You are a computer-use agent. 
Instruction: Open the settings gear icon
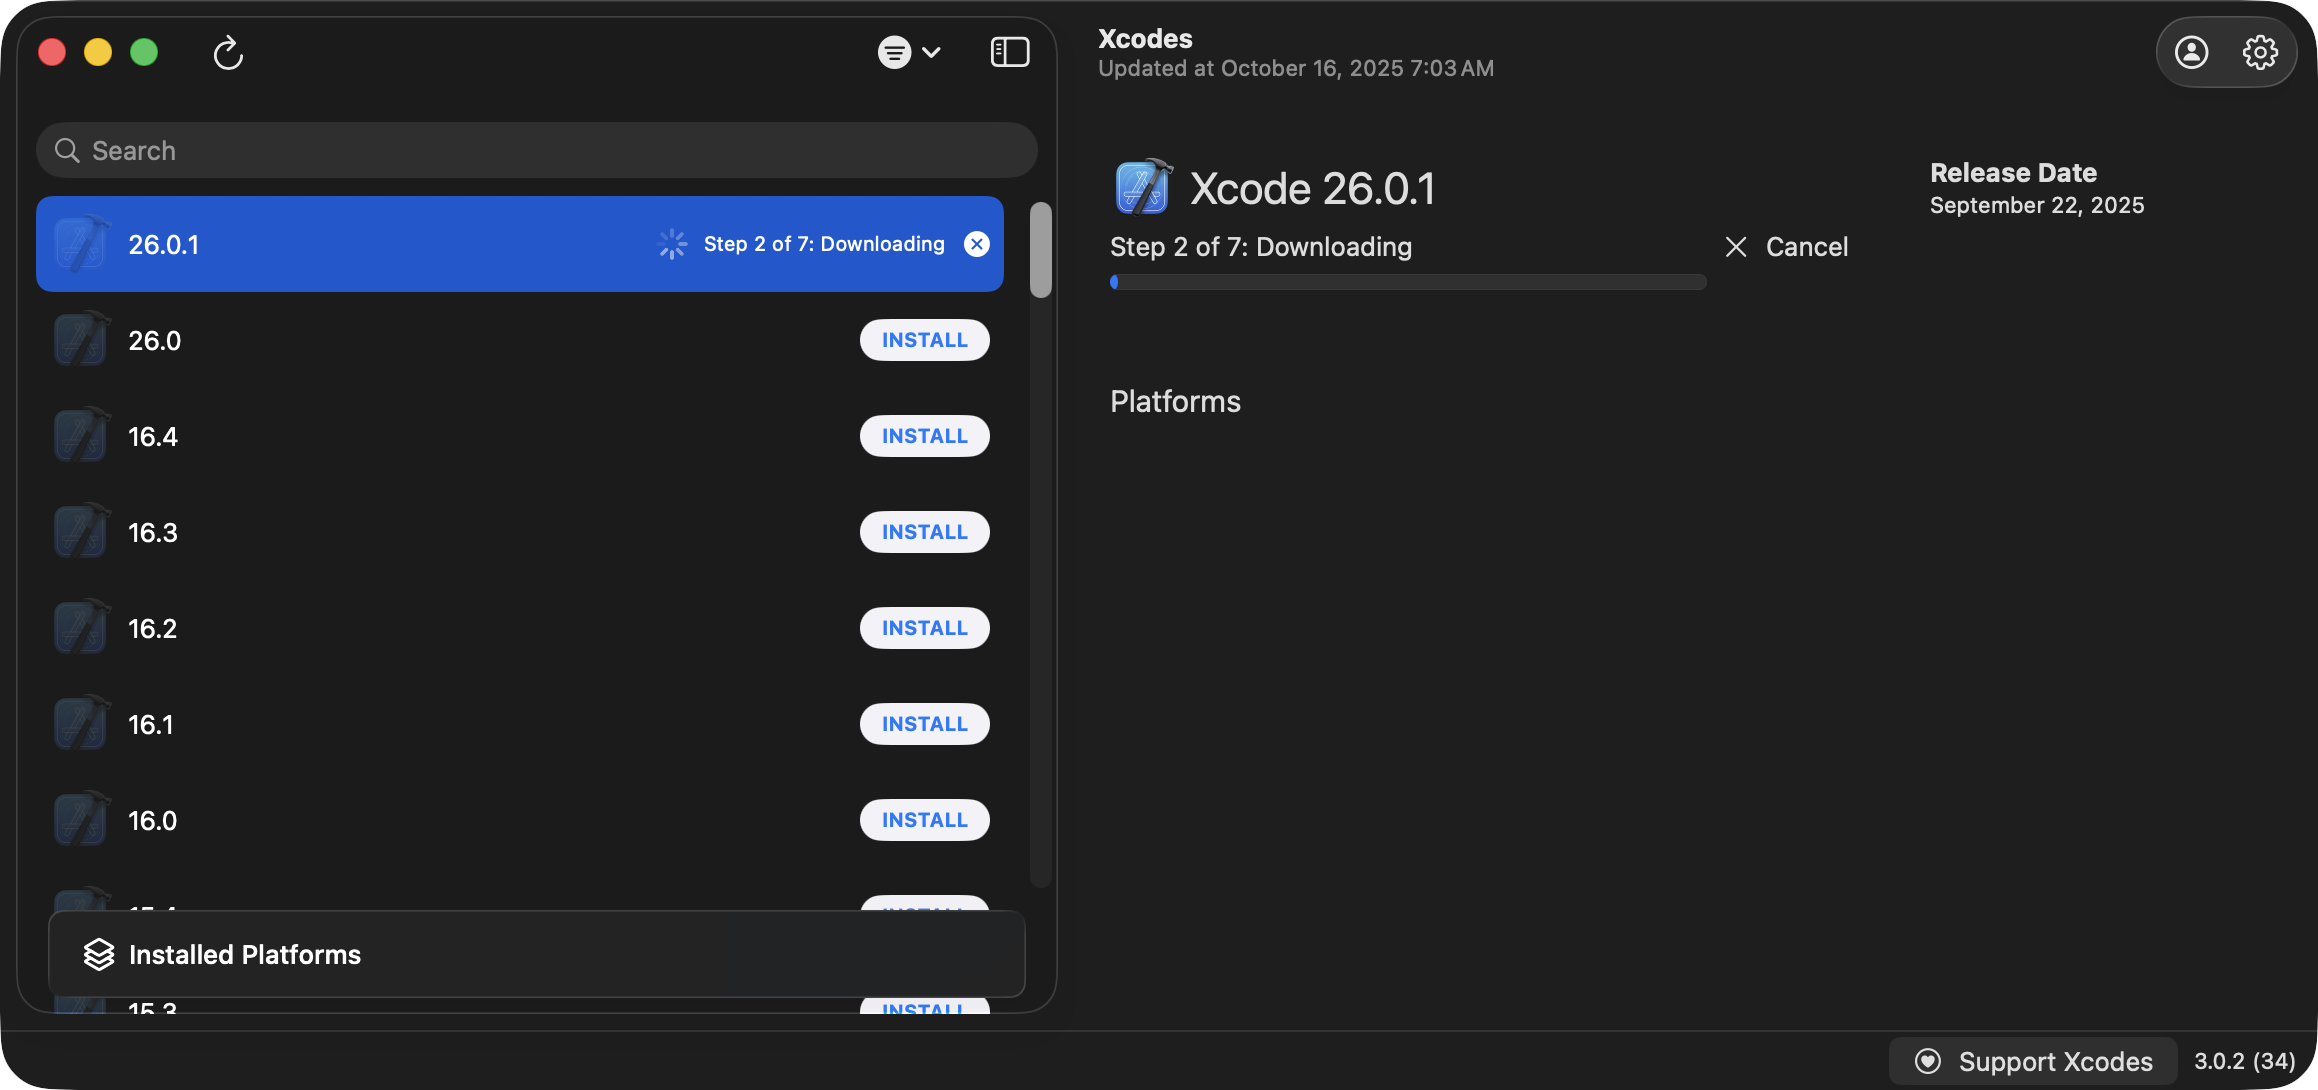(x=2260, y=52)
